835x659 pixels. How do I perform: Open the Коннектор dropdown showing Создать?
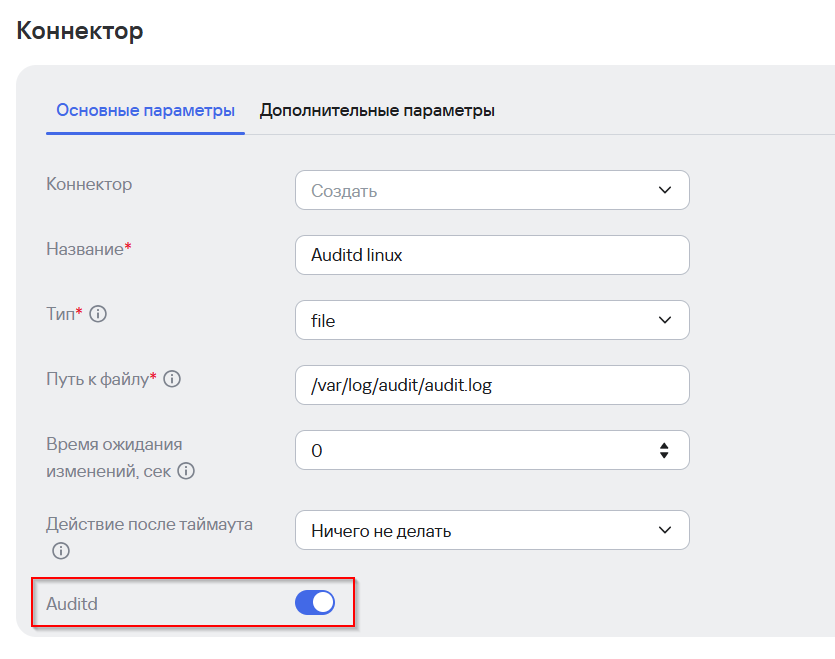click(x=480, y=190)
